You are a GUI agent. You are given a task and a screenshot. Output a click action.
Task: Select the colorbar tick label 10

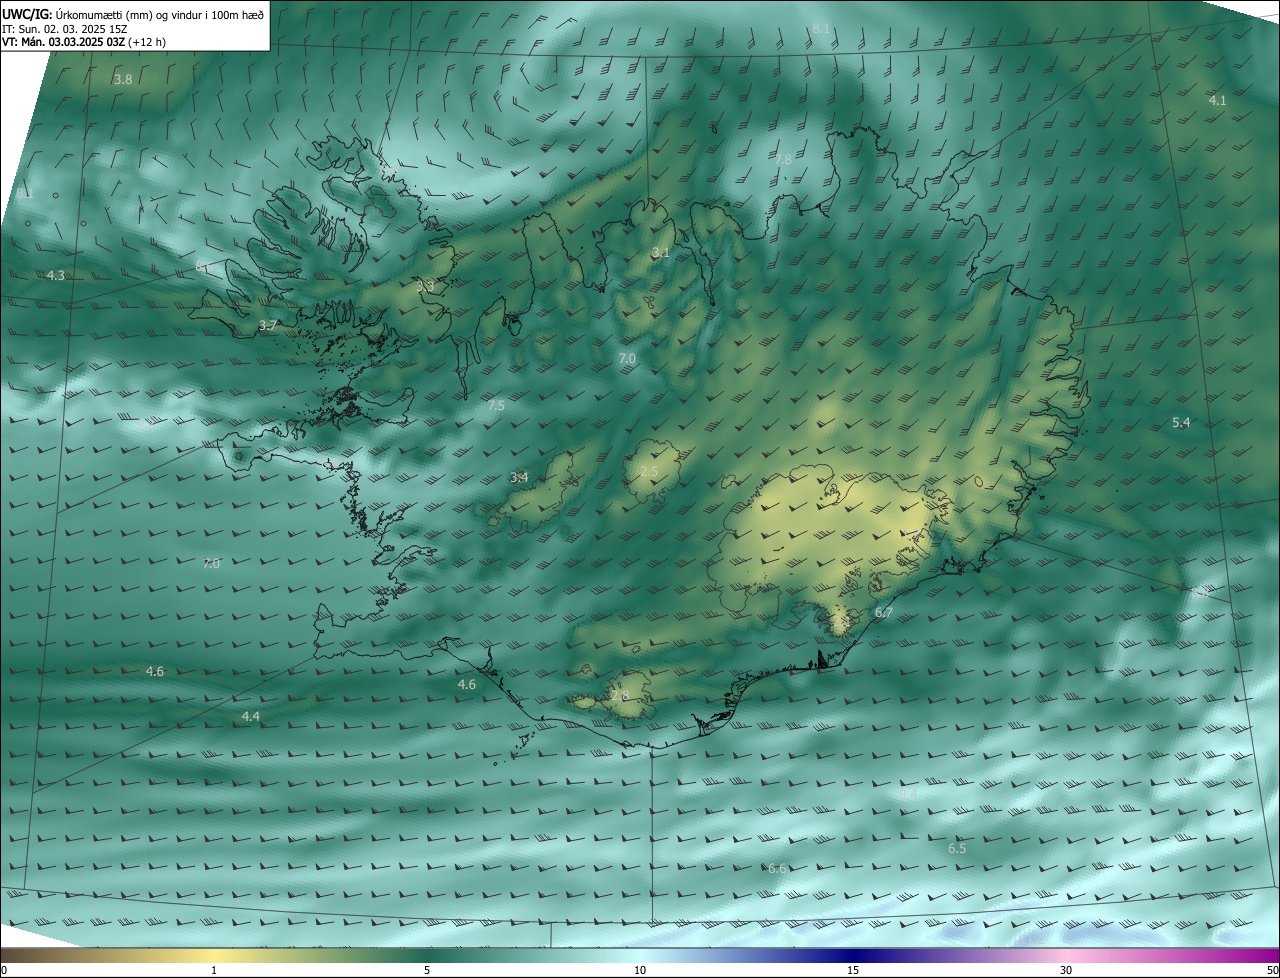pyautogui.click(x=640, y=970)
